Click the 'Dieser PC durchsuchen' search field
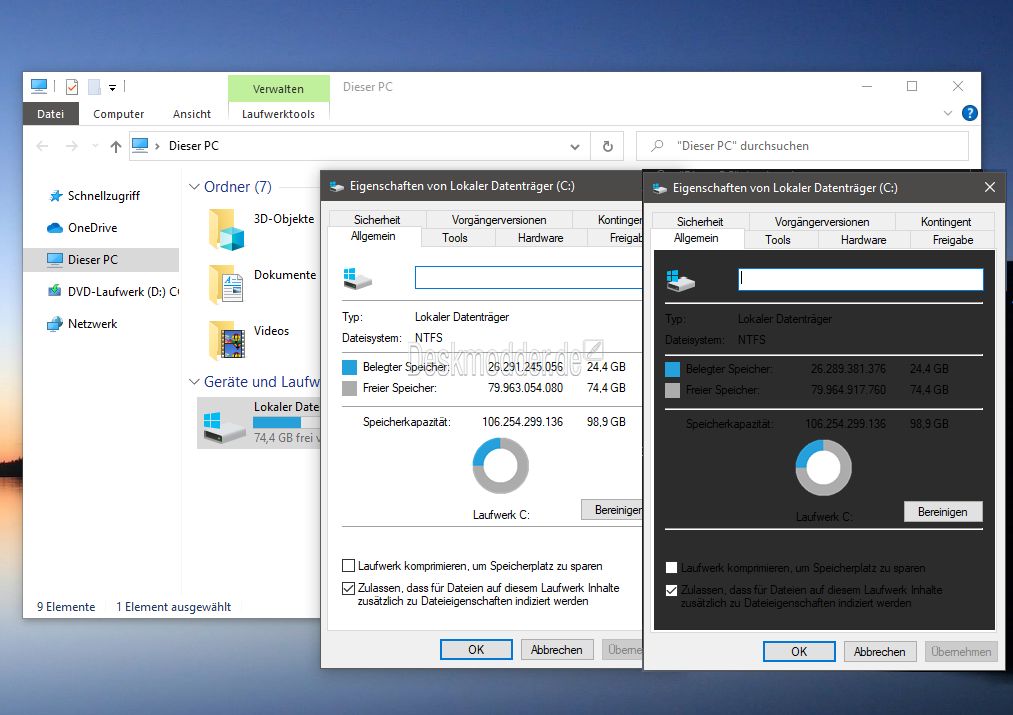This screenshot has width=1013, height=715. tap(802, 146)
